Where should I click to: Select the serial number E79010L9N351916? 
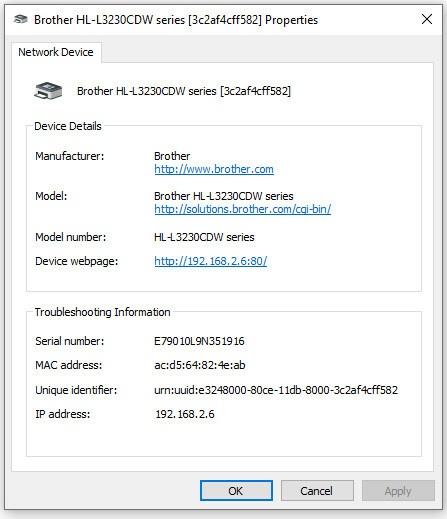[199, 341]
